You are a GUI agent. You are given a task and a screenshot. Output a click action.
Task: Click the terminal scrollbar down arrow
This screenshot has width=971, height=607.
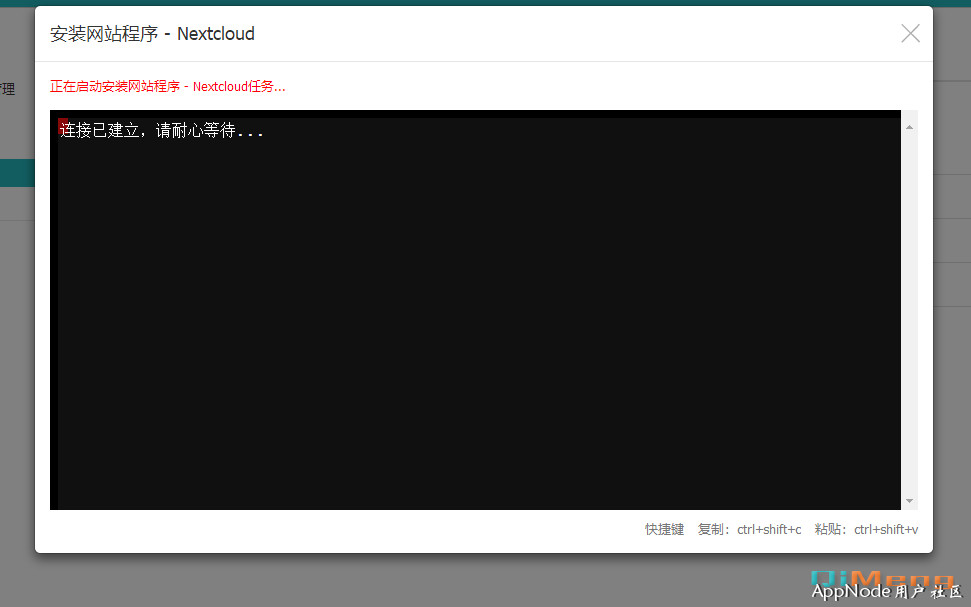(x=909, y=500)
